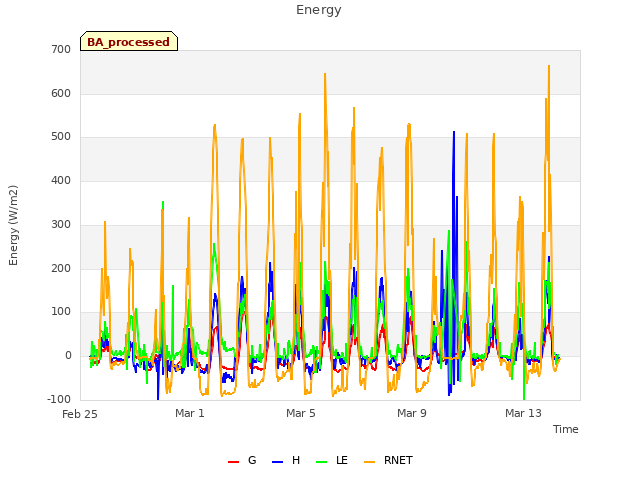Click the 600 y-axis tick label
640x480 pixels.
click(x=61, y=93)
